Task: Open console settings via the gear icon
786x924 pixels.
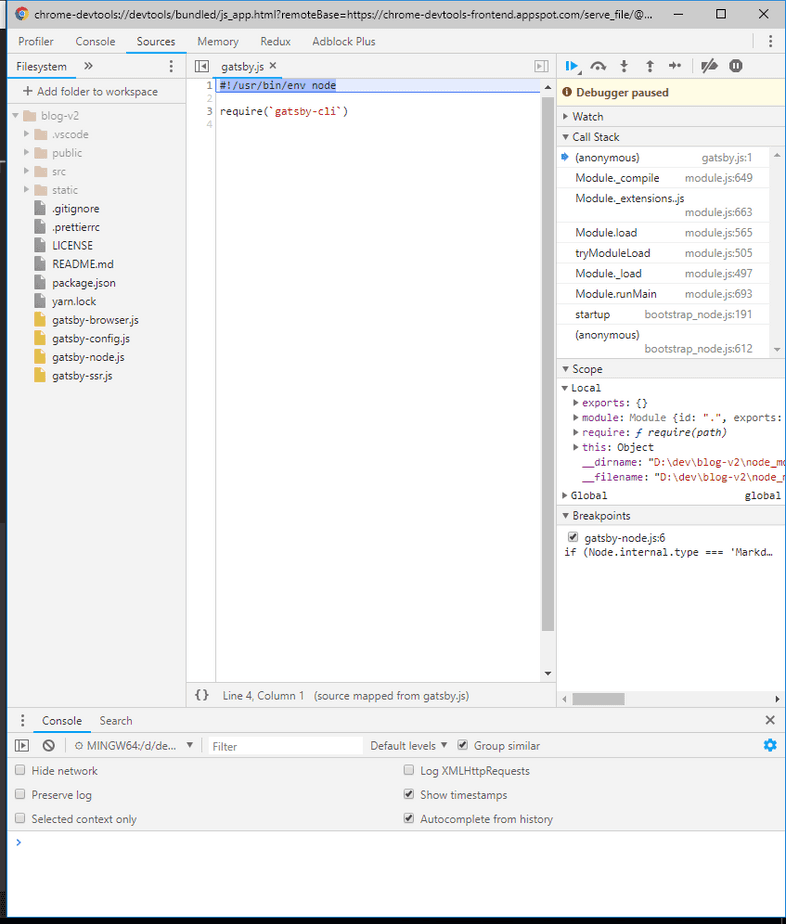Action: (769, 745)
